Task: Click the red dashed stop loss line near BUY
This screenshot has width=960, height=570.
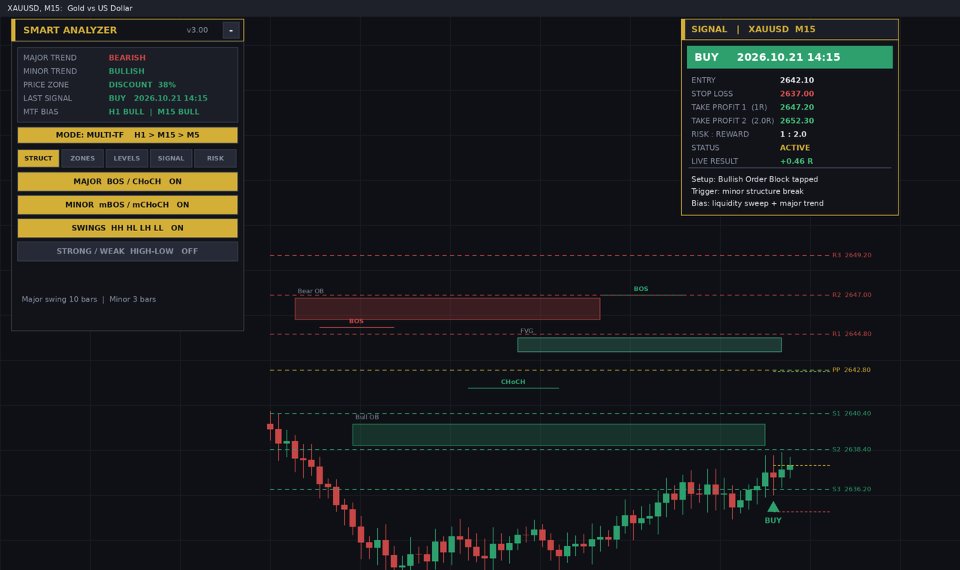Action: point(805,511)
